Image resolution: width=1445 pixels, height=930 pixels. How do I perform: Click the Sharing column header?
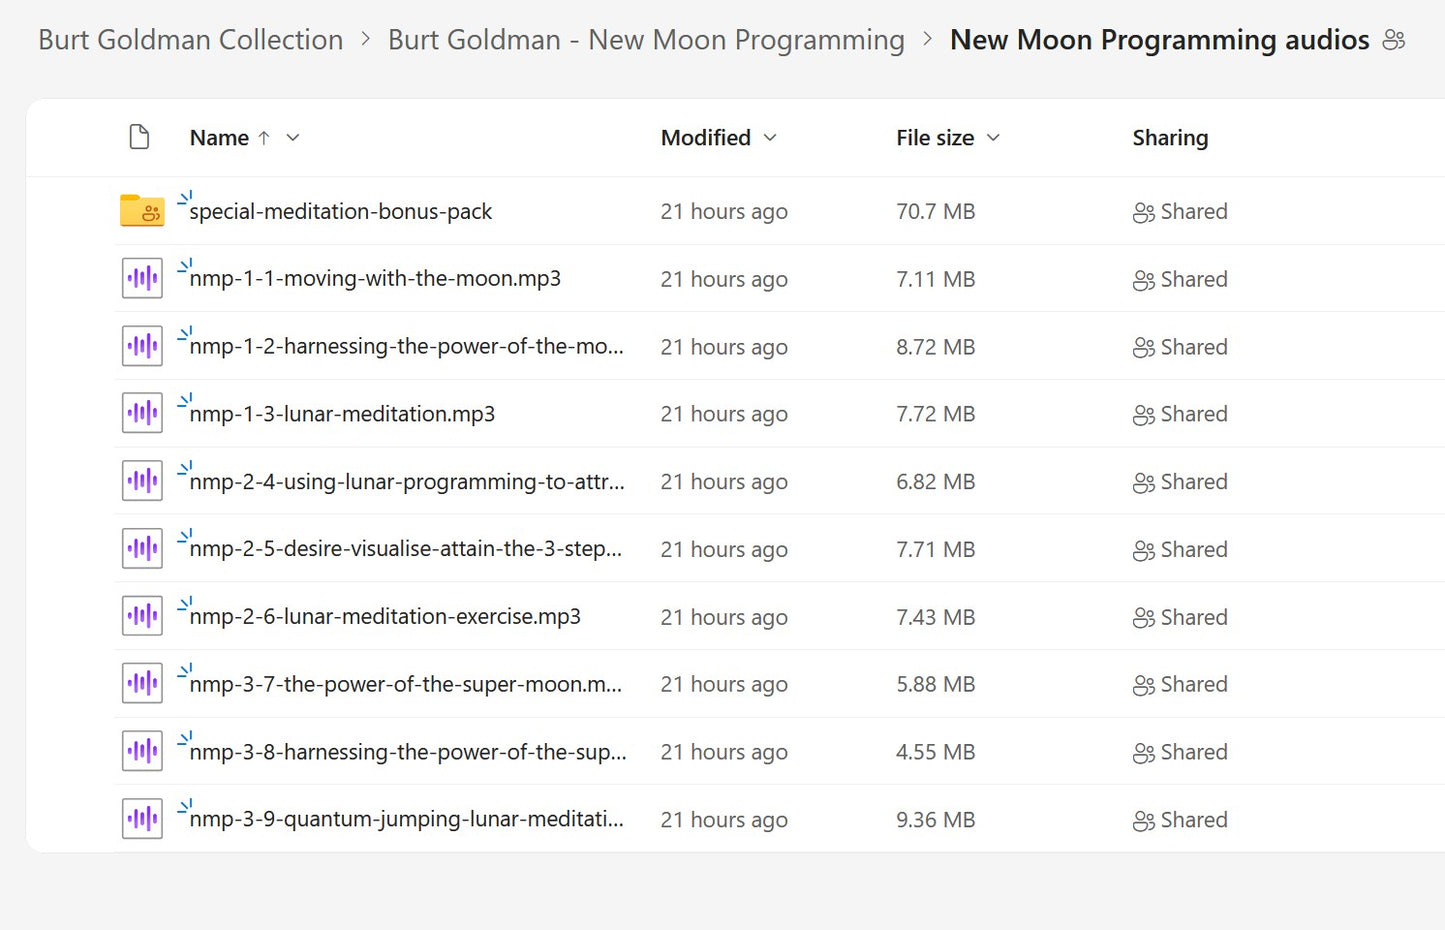pos(1170,138)
